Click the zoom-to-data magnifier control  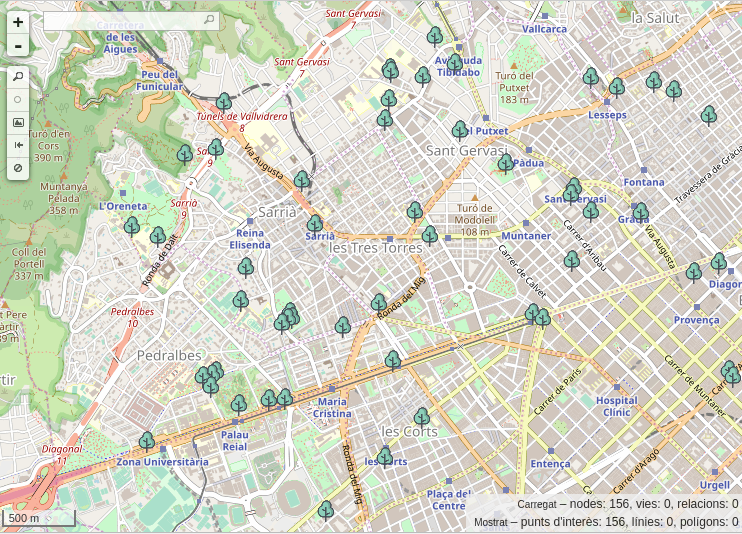tap(18, 76)
